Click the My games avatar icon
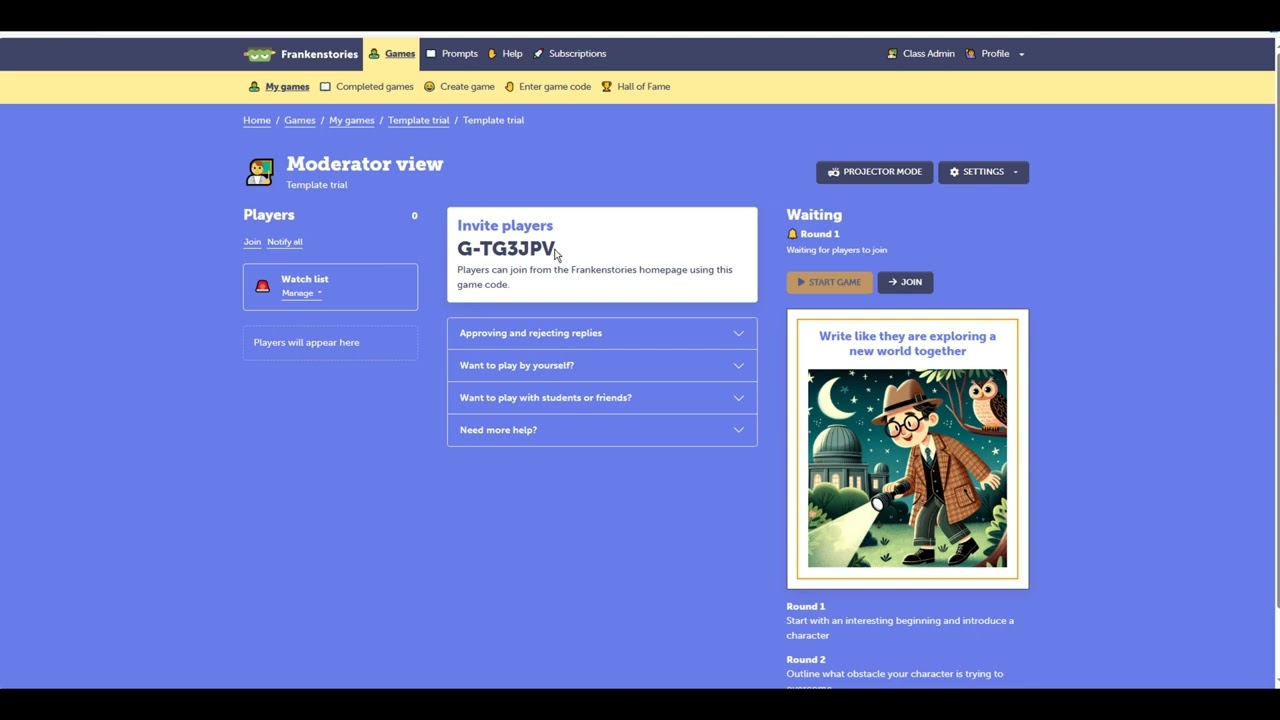 tap(254, 87)
